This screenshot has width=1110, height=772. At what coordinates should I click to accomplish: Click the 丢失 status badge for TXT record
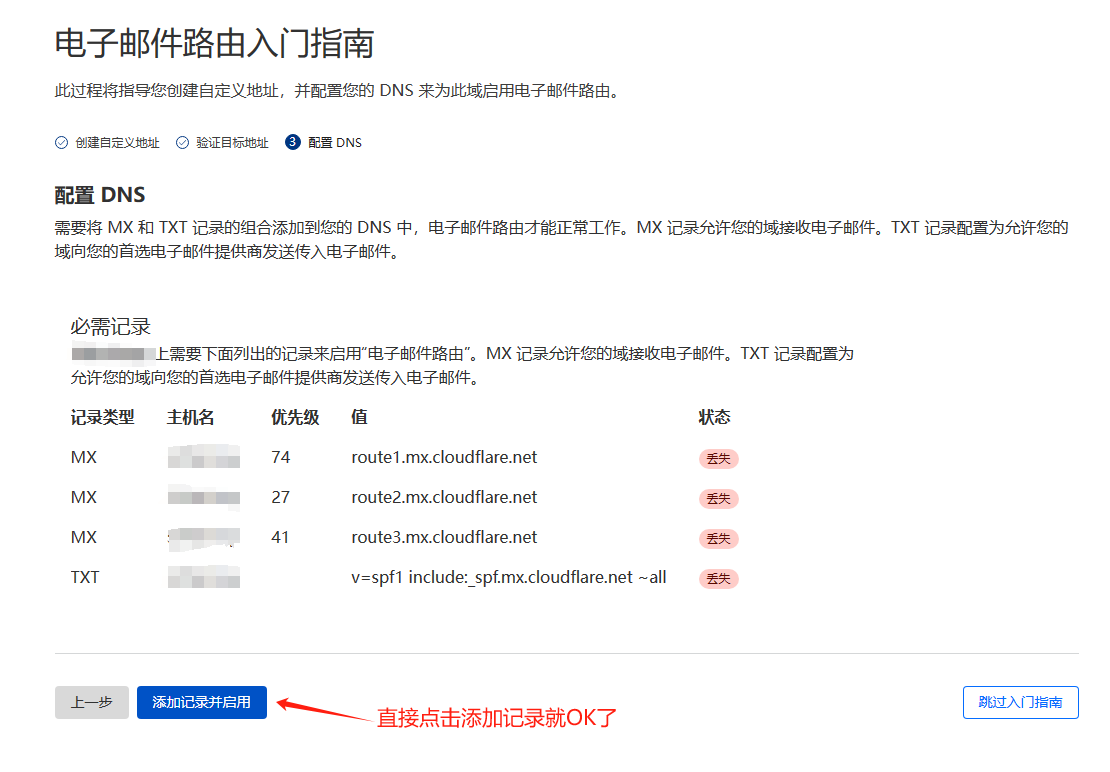click(x=719, y=579)
